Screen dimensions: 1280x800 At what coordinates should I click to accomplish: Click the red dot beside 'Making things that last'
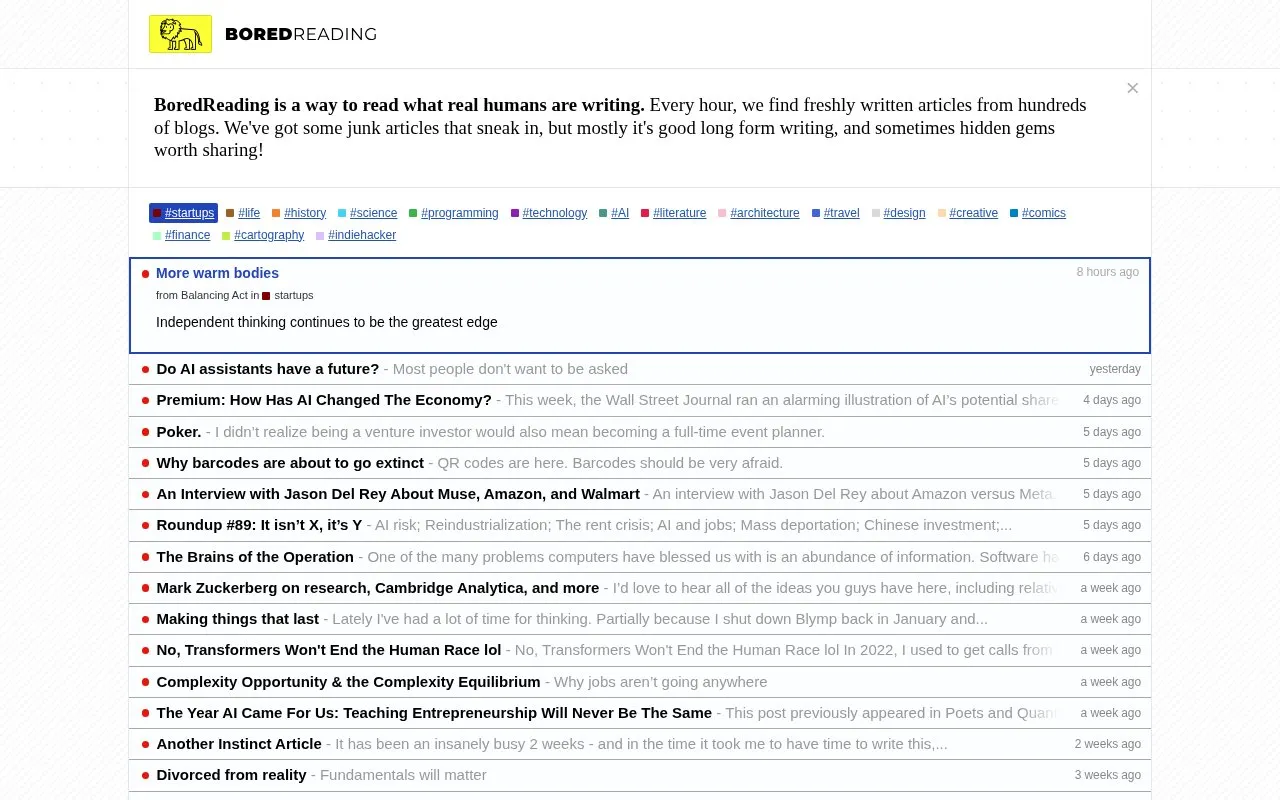pyautogui.click(x=145, y=619)
